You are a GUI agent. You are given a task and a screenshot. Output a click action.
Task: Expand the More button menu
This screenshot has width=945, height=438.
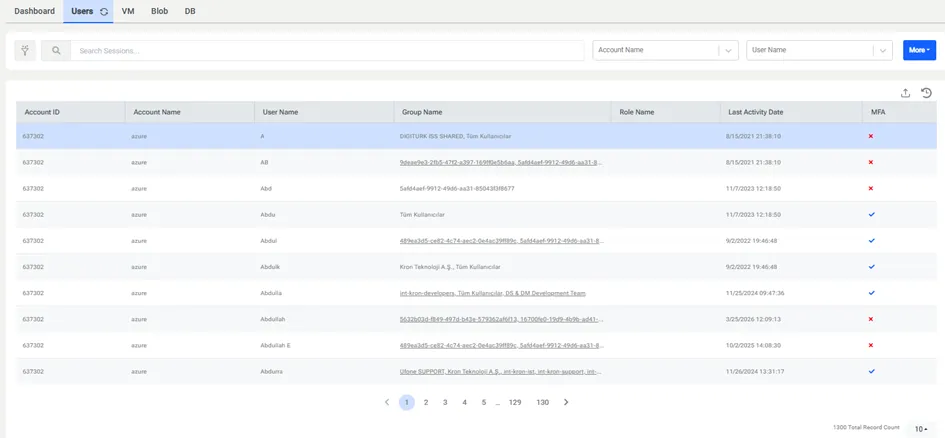[919, 50]
